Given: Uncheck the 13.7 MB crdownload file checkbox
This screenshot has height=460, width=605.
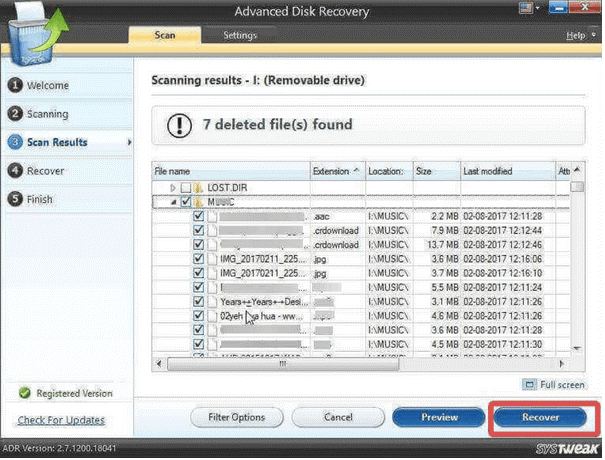Looking at the screenshot, I should (198, 245).
